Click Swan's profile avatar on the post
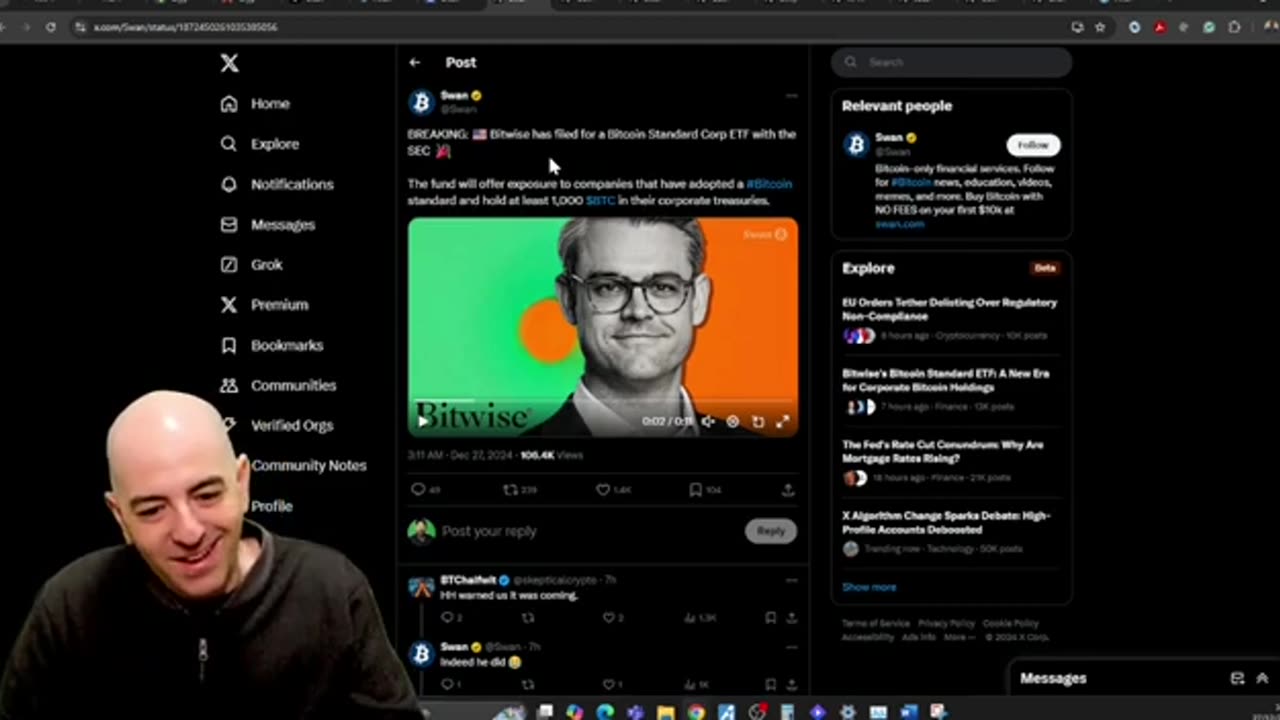This screenshot has height=720, width=1280. (421, 102)
